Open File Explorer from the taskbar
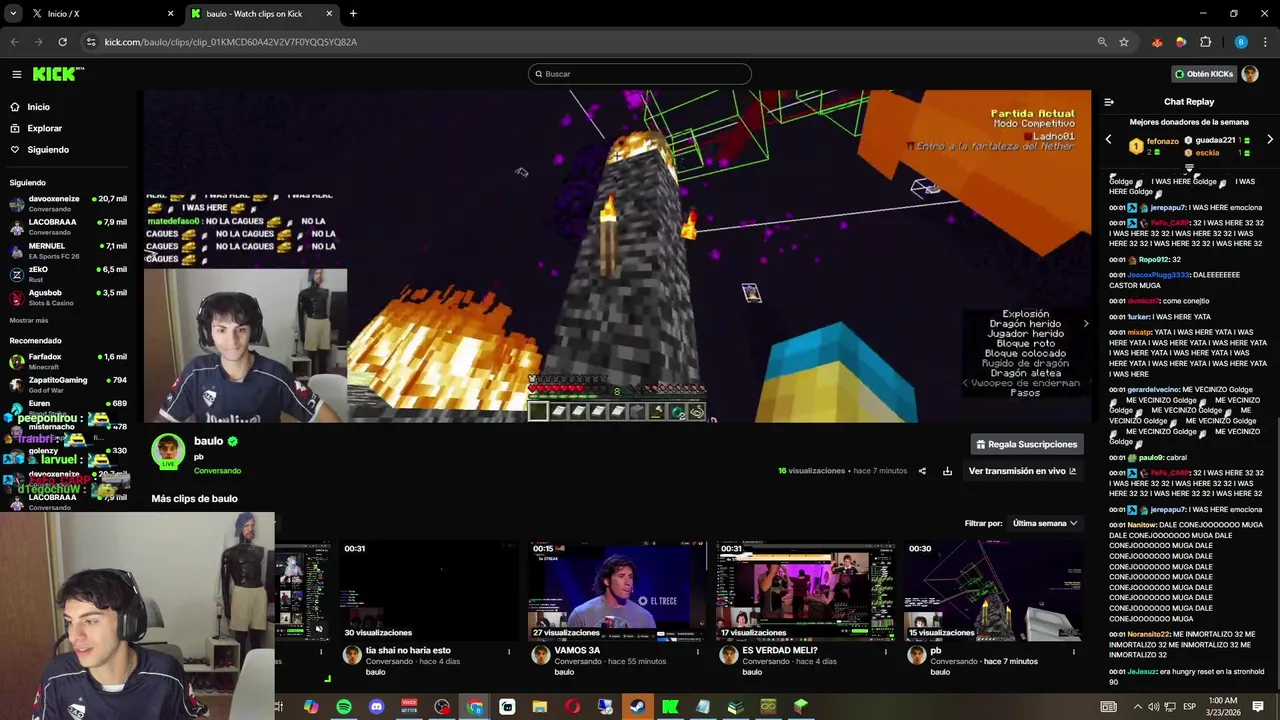Viewport: 1280px width, 720px height. [540, 707]
